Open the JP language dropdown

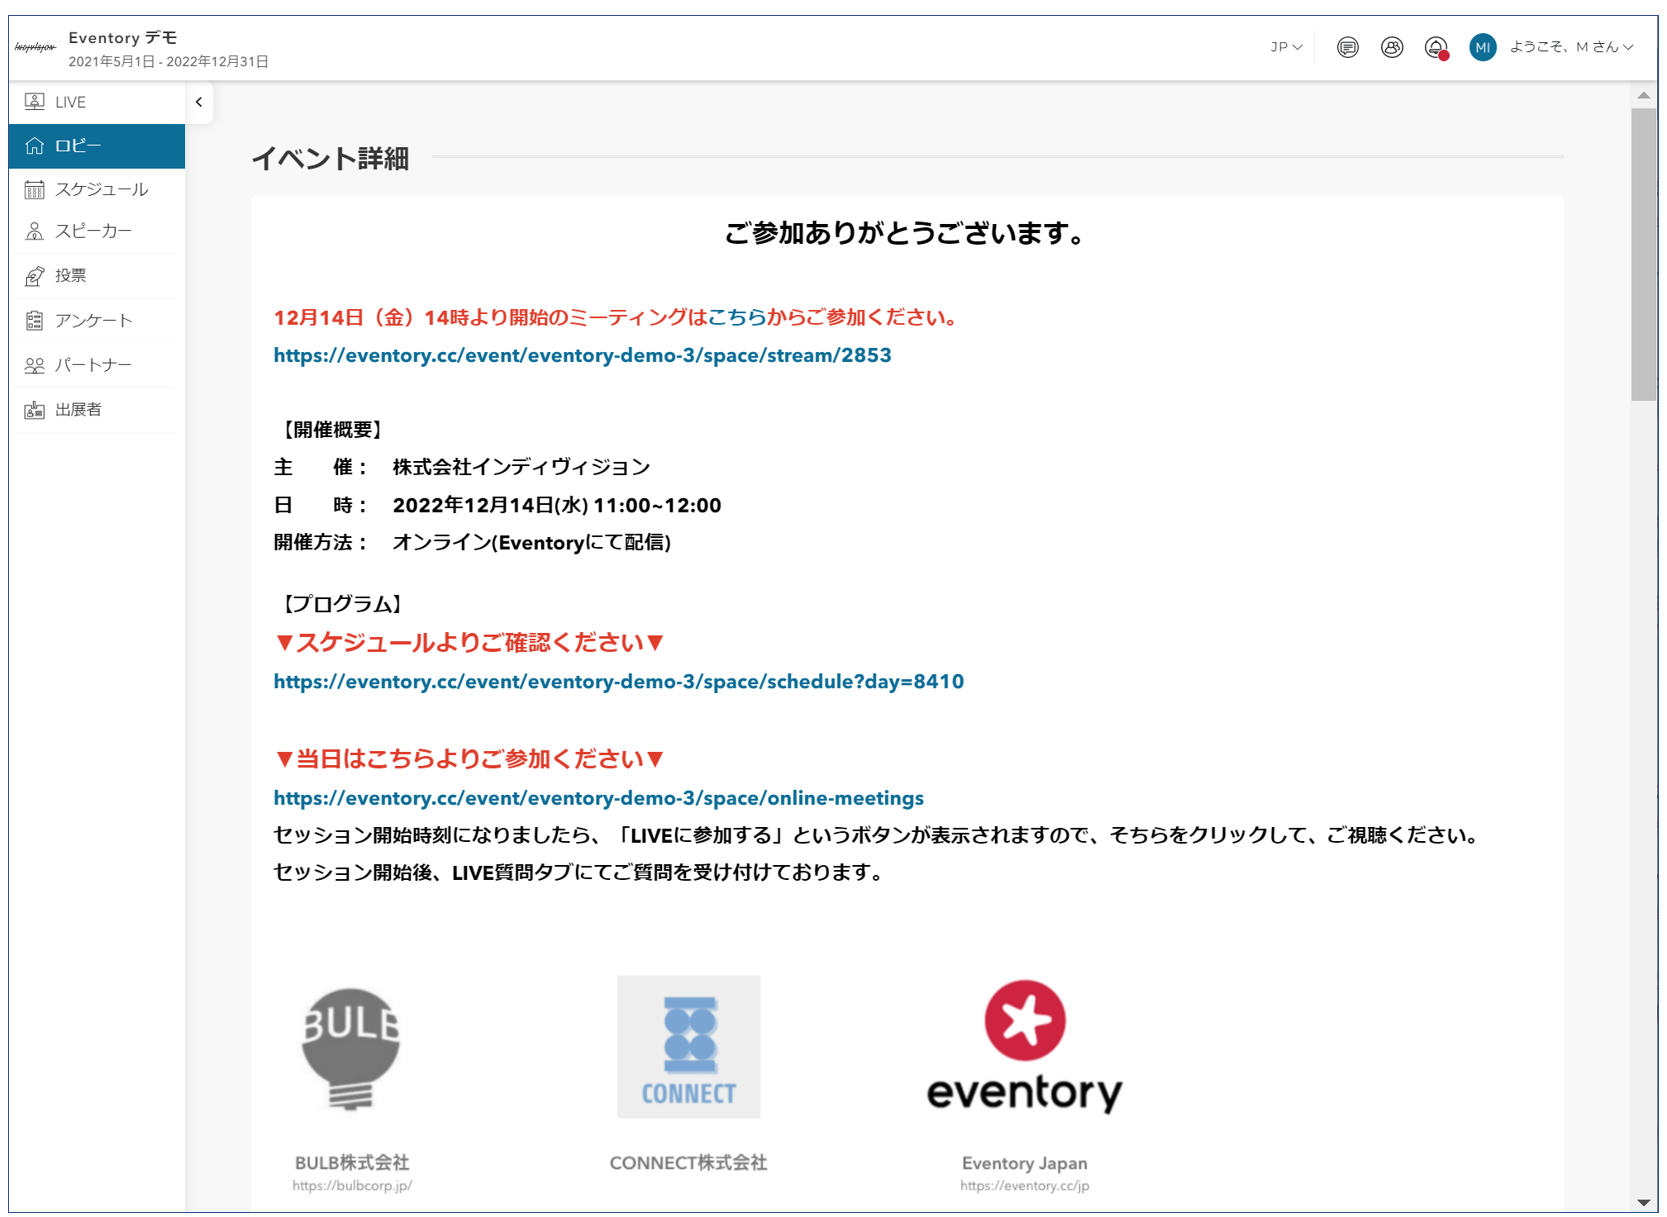pyautogui.click(x=1286, y=47)
